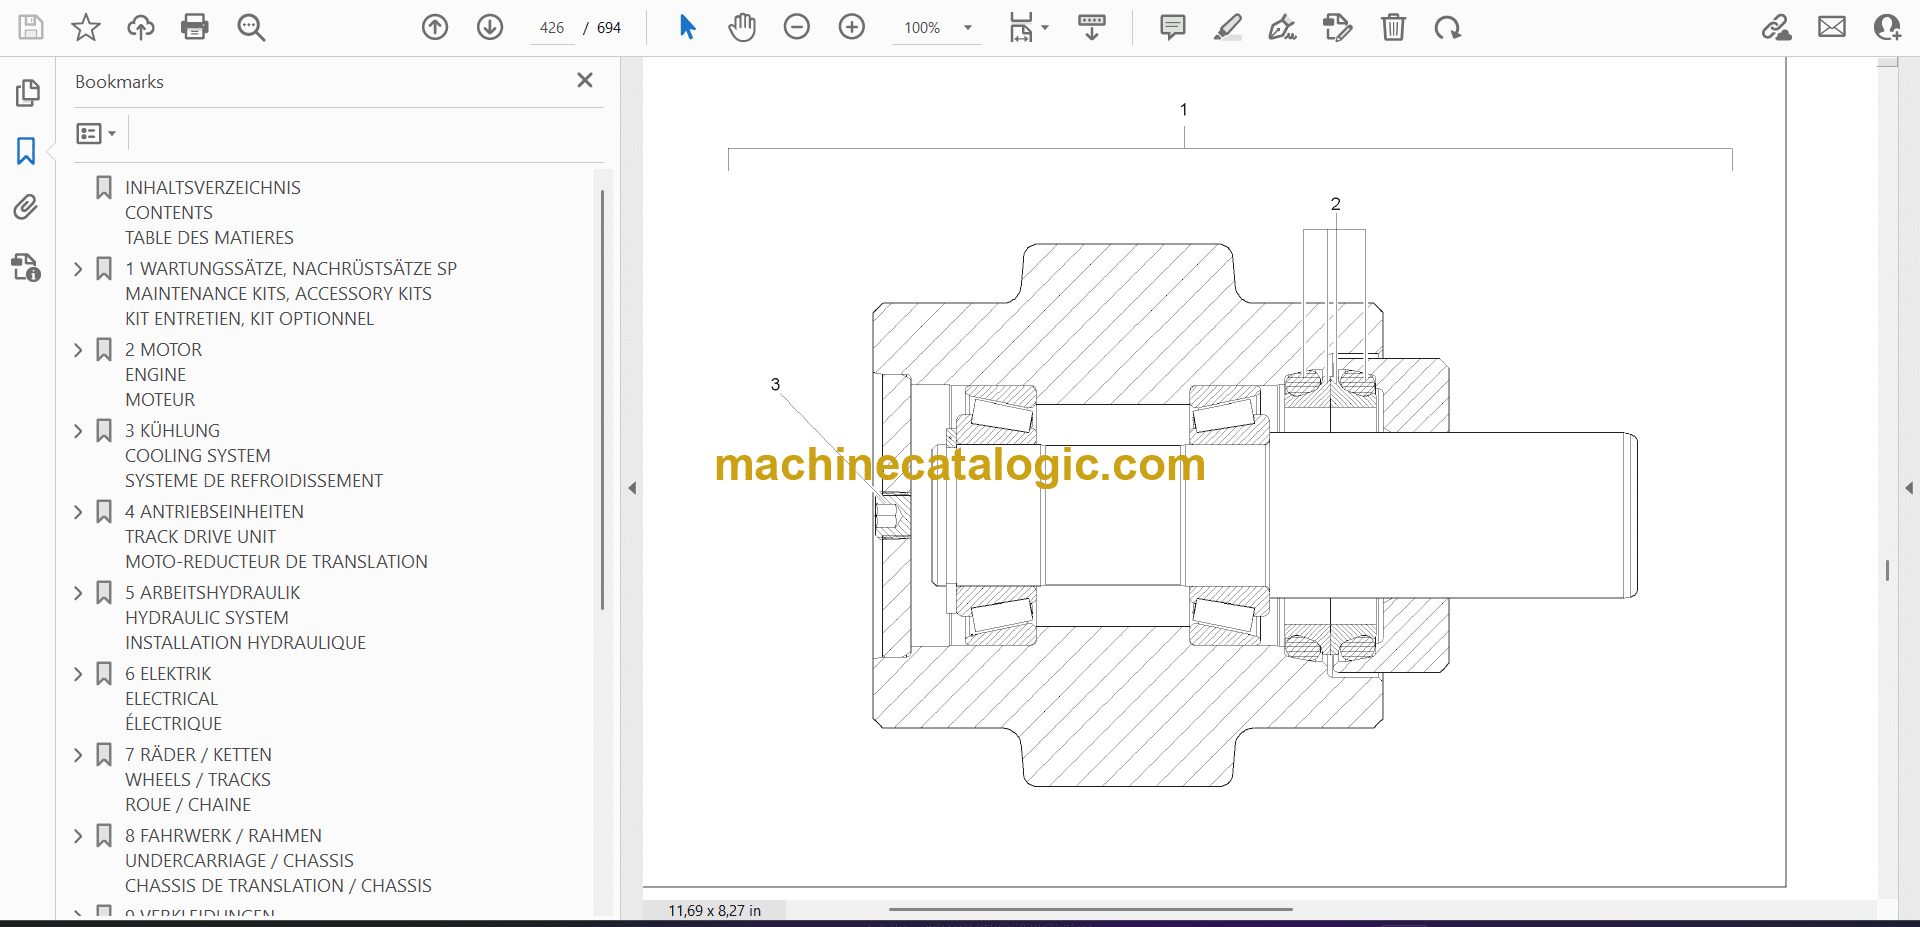Open the bookmark options menu
1920x927 pixels.
tap(96, 133)
